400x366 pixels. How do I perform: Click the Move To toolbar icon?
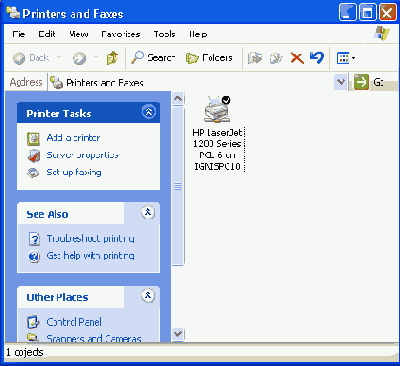[255, 58]
